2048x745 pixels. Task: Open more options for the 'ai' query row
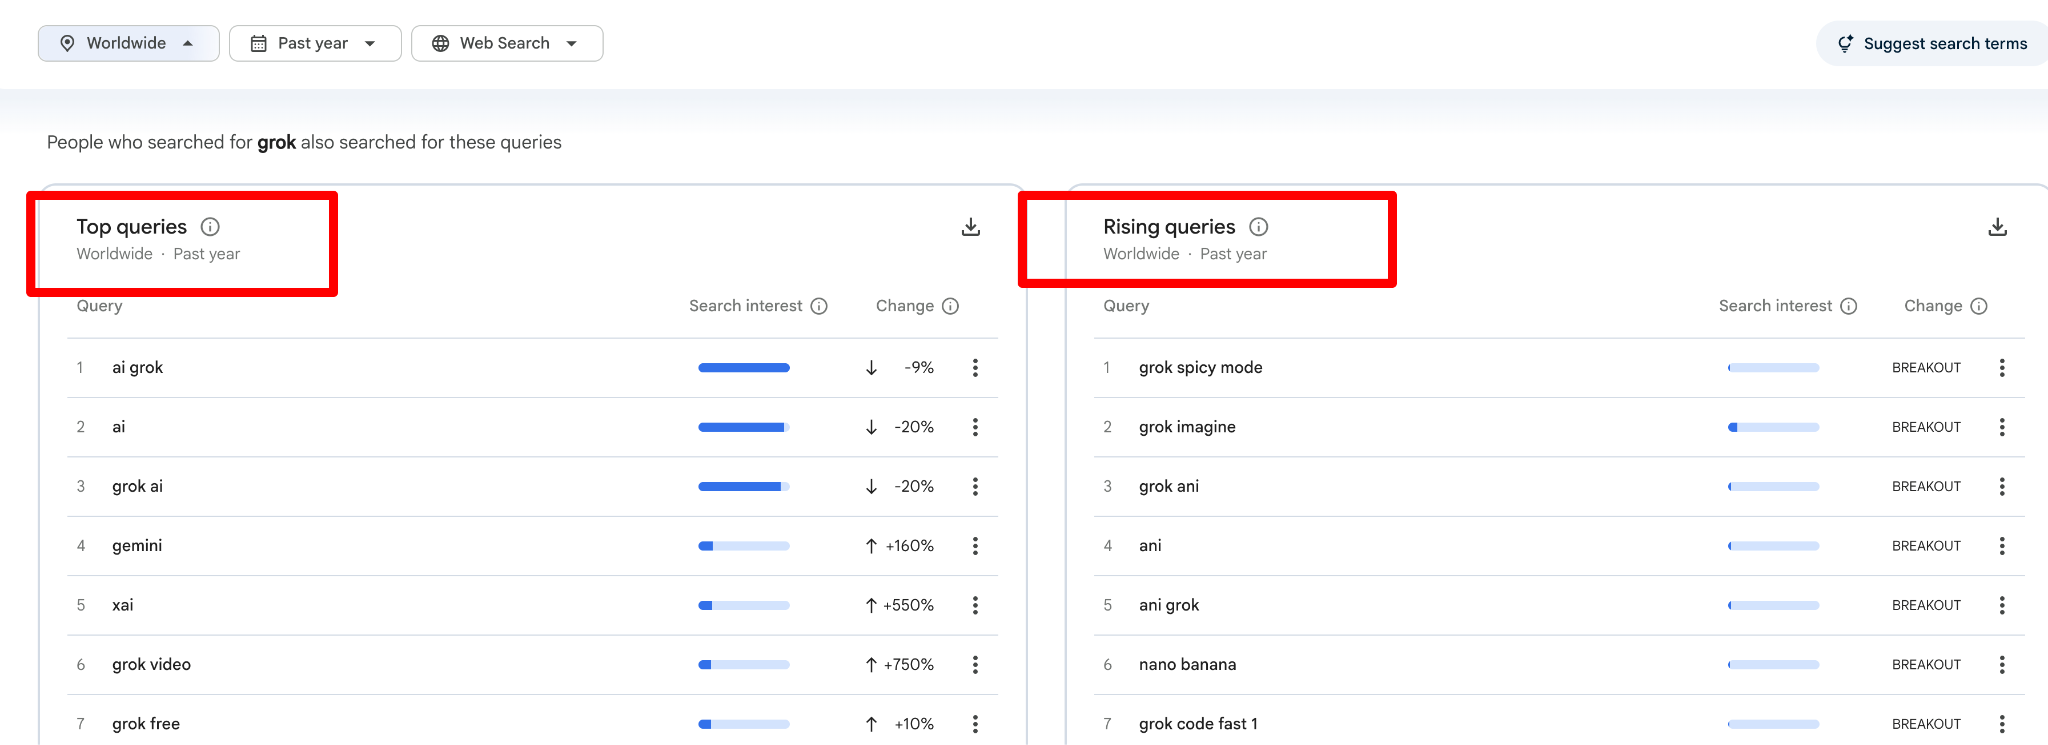975,427
